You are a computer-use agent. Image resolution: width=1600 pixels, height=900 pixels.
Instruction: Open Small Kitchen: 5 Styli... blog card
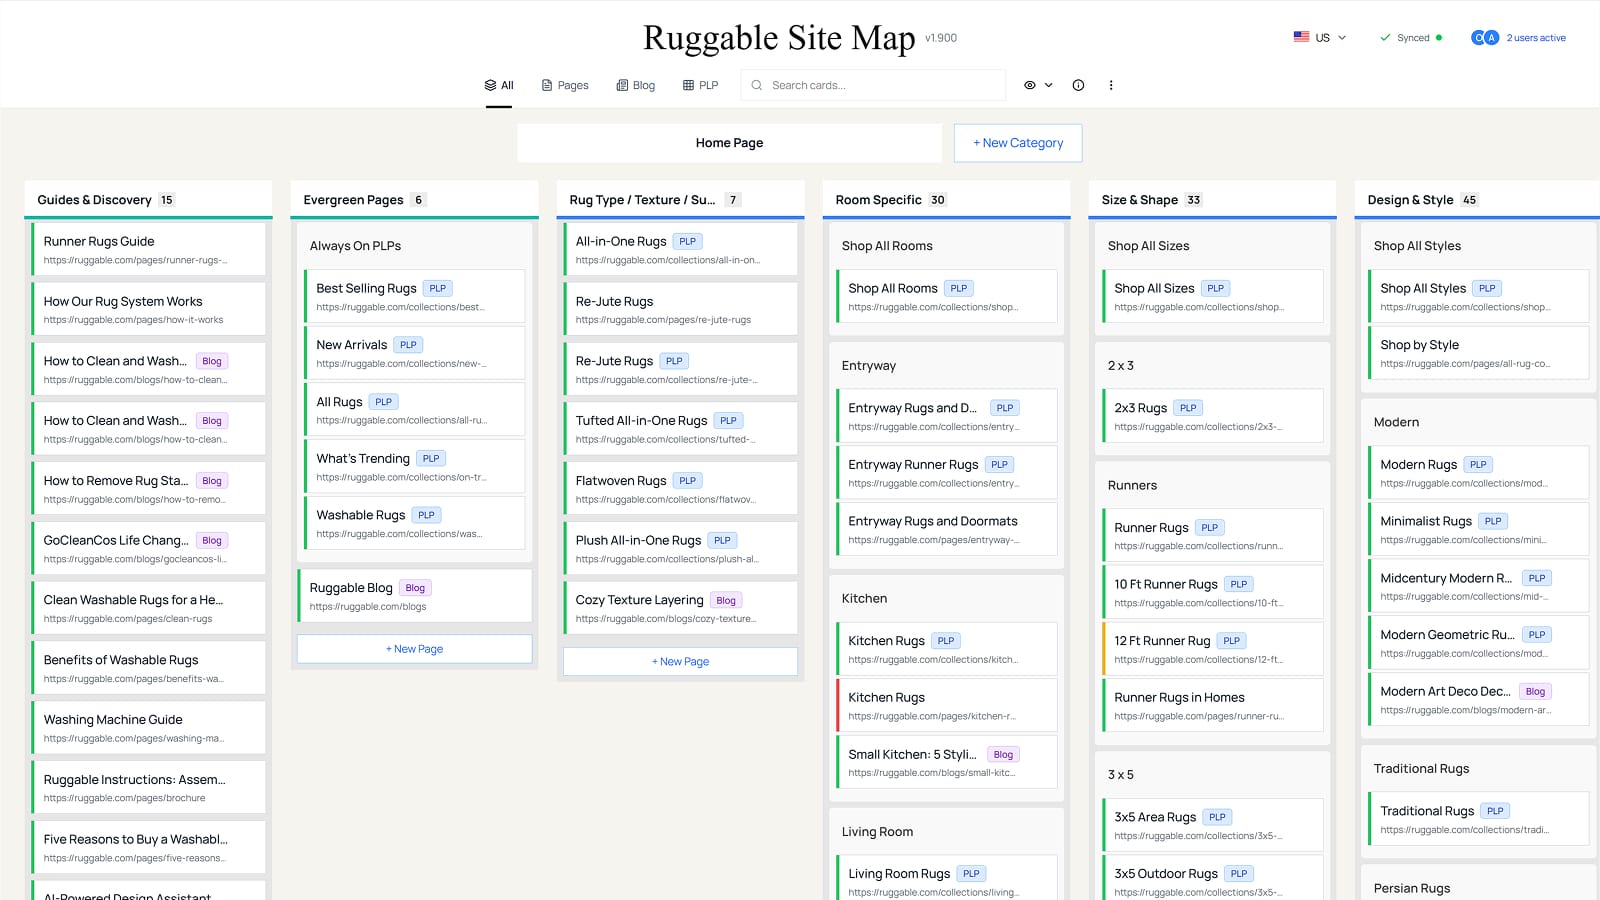click(947, 762)
